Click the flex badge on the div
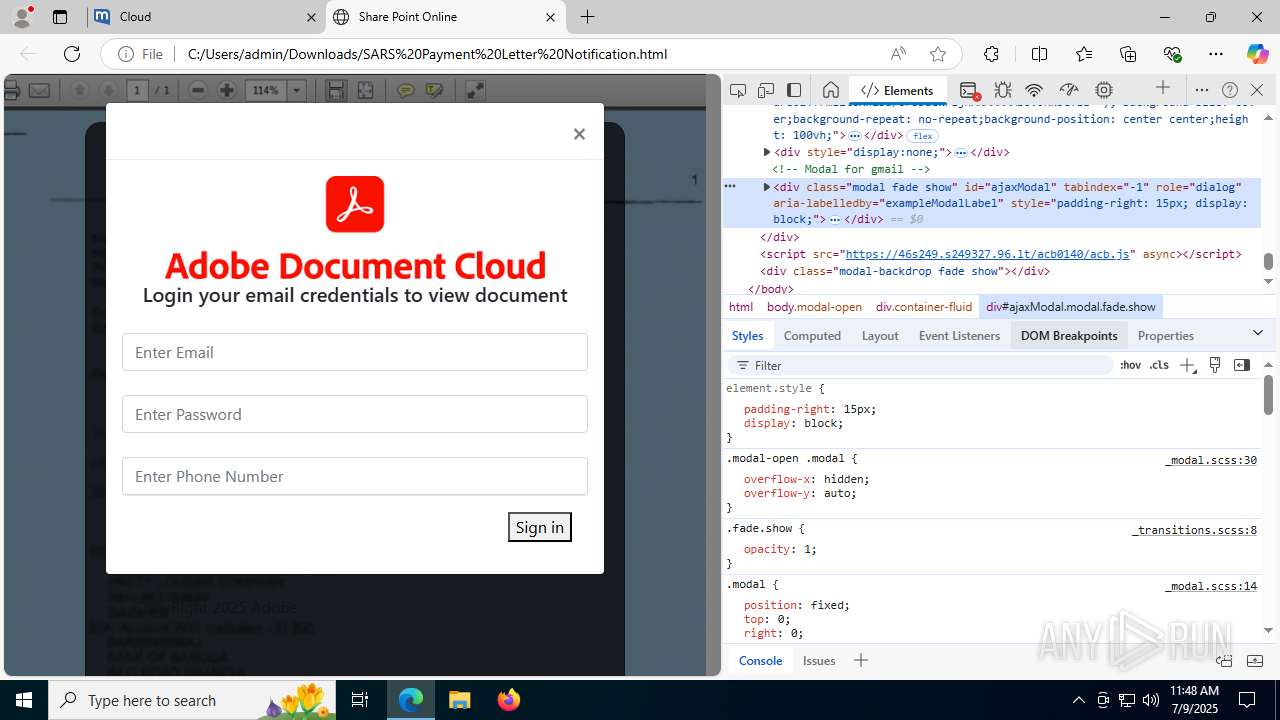The width and height of the screenshot is (1280, 720). [922, 136]
